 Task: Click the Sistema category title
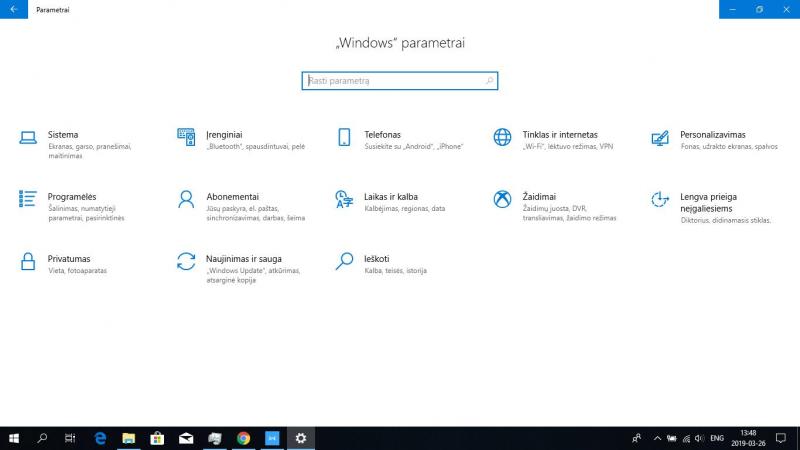[x=63, y=135]
